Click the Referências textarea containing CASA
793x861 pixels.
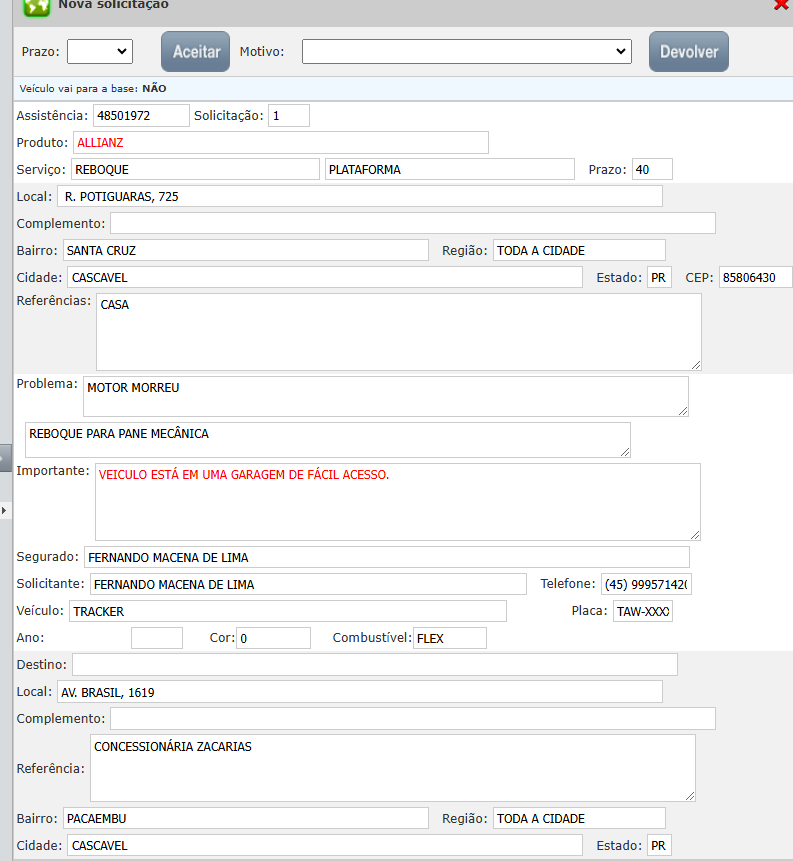(x=398, y=332)
